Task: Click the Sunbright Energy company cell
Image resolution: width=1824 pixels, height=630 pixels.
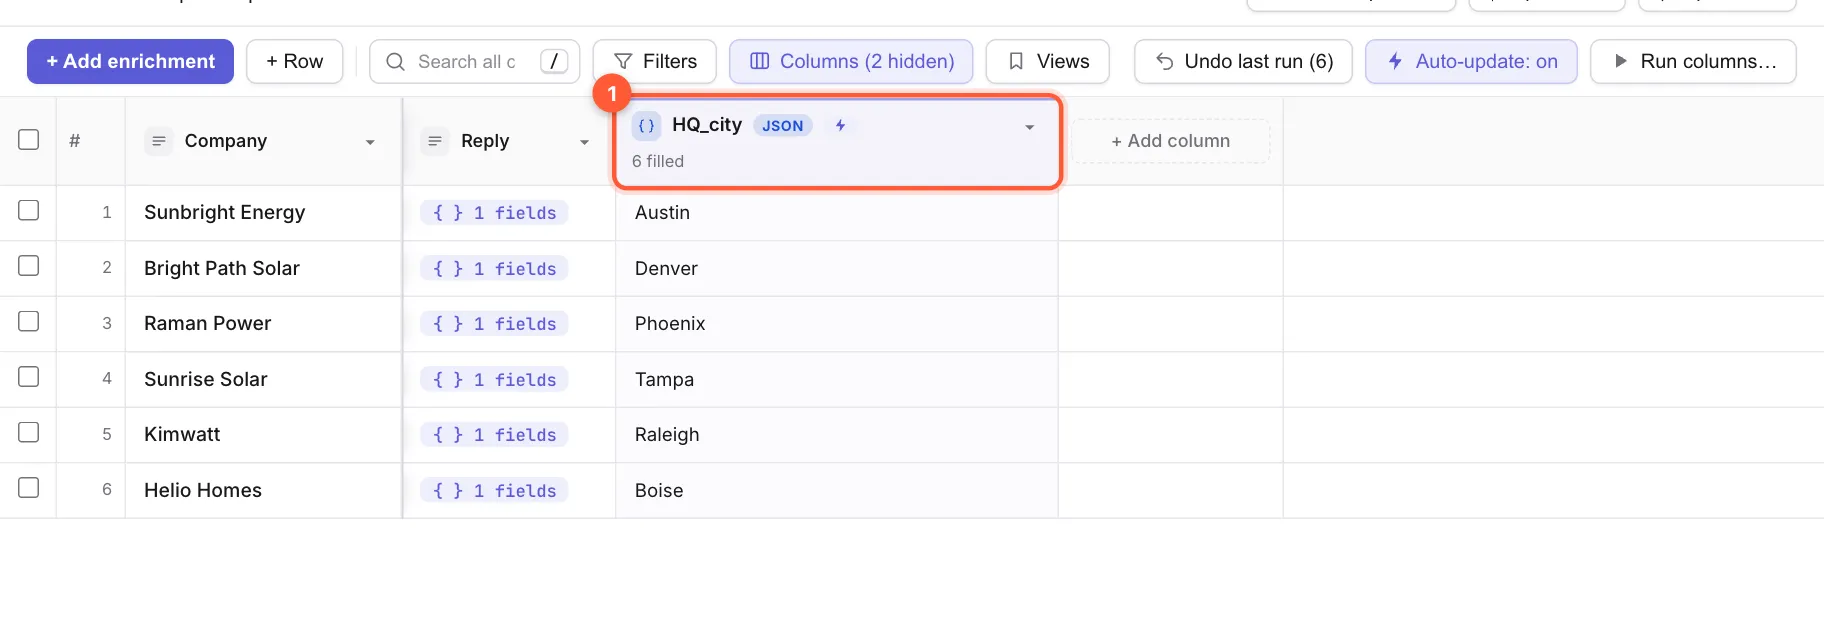Action: point(263,213)
